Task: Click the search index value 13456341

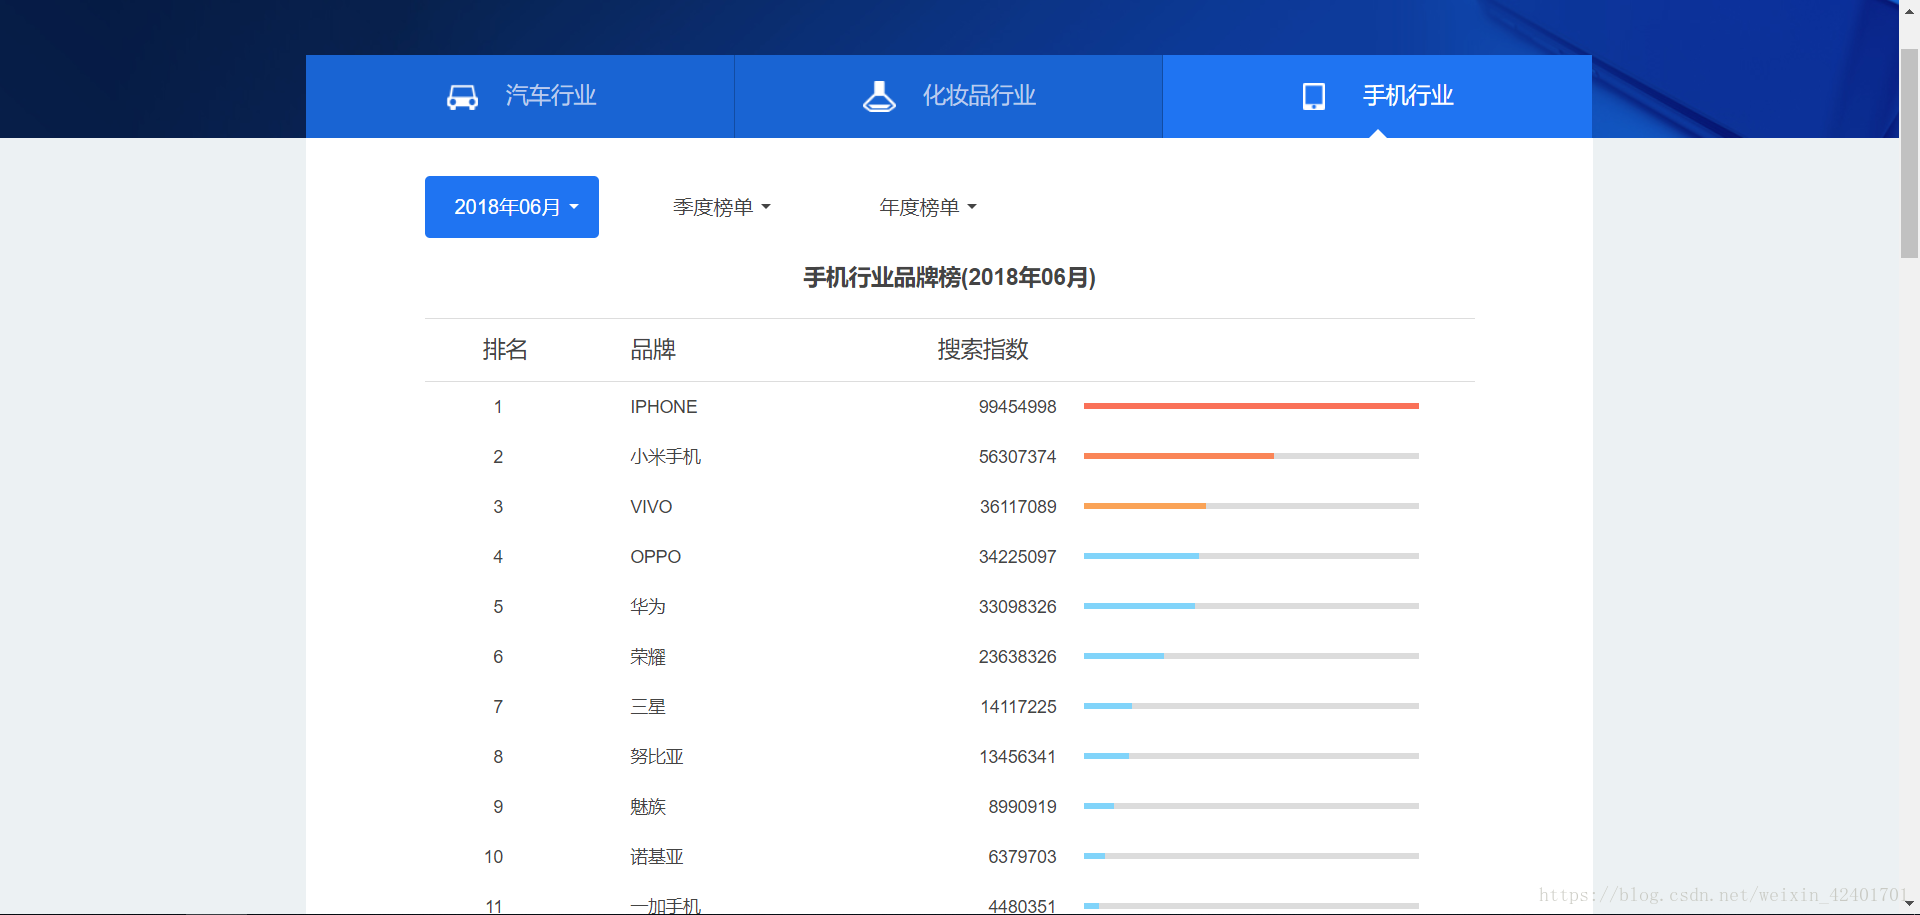Action: pyautogui.click(x=1018, y=757)
